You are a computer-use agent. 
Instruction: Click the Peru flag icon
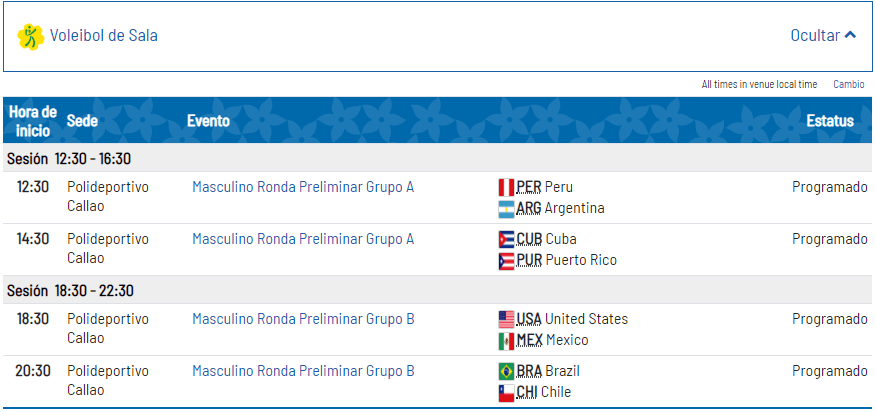click(506, 187)
